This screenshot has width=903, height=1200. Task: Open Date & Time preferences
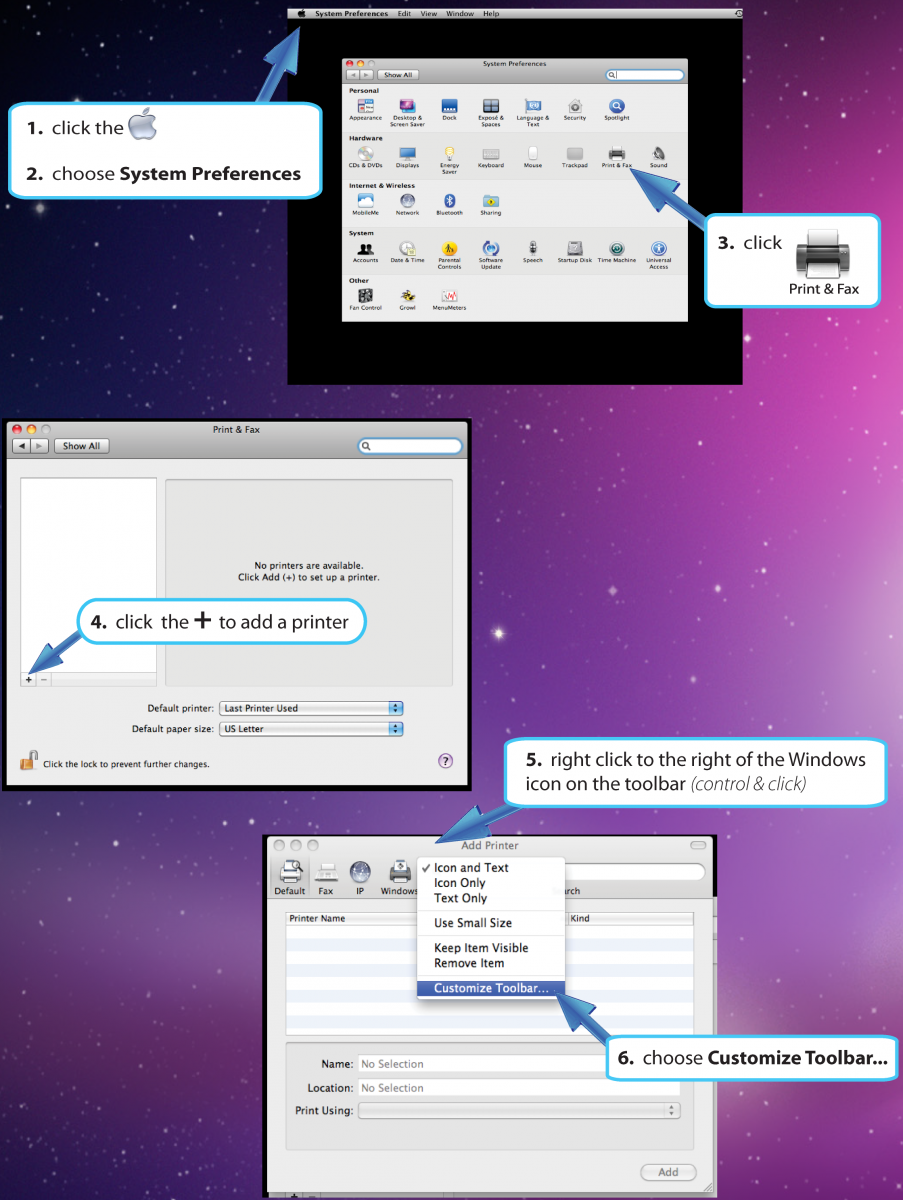[x=407, y=252]
